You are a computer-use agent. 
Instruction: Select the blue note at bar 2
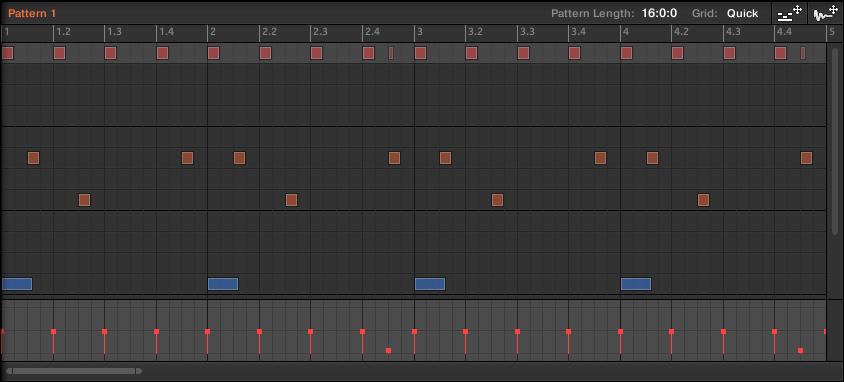click(223, 284)
